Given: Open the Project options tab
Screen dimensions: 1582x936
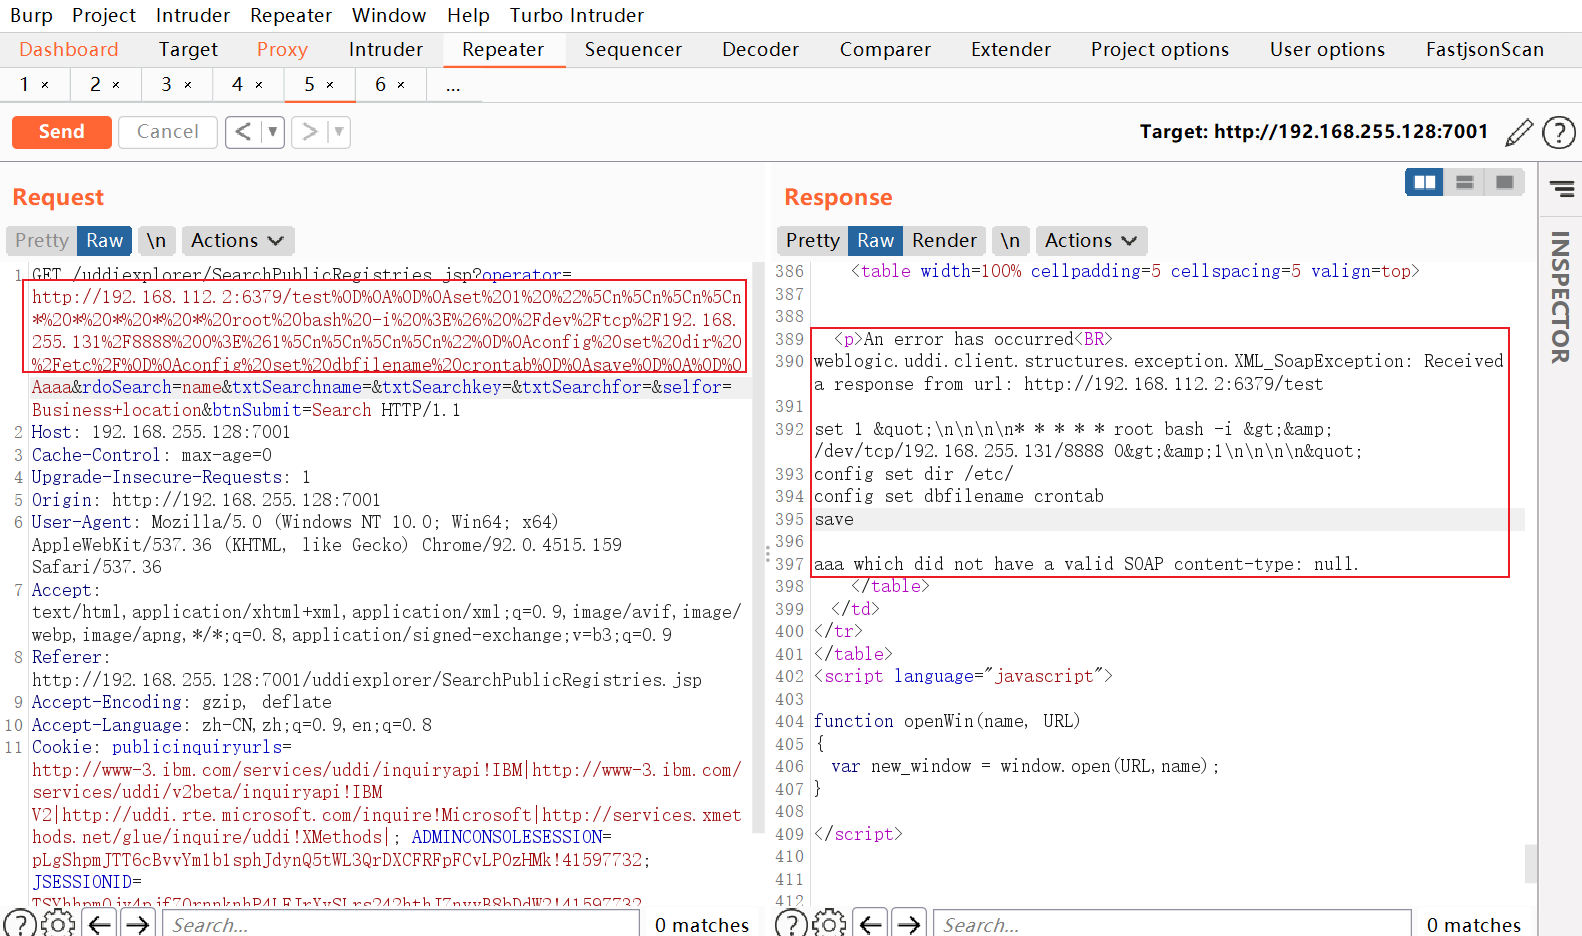Looking at the screenshot, I should pyautogui.click(x=1159, y=49).
